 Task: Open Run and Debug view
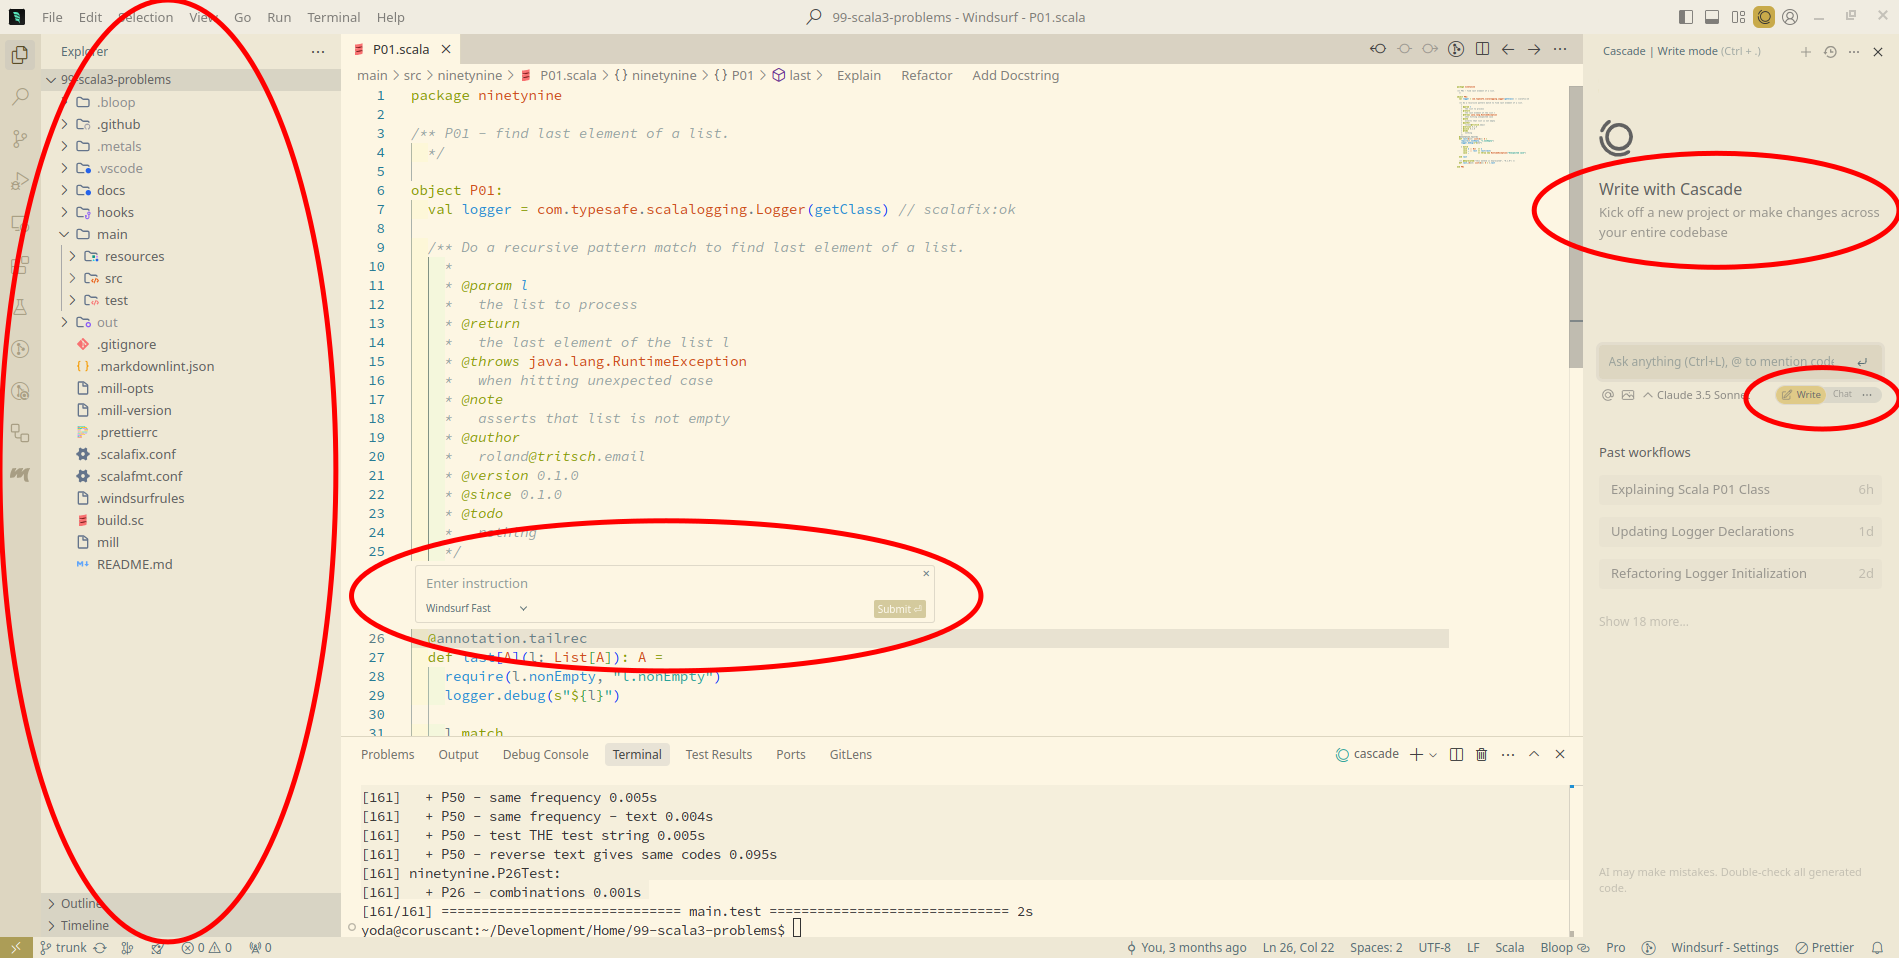tap(20, 181)
